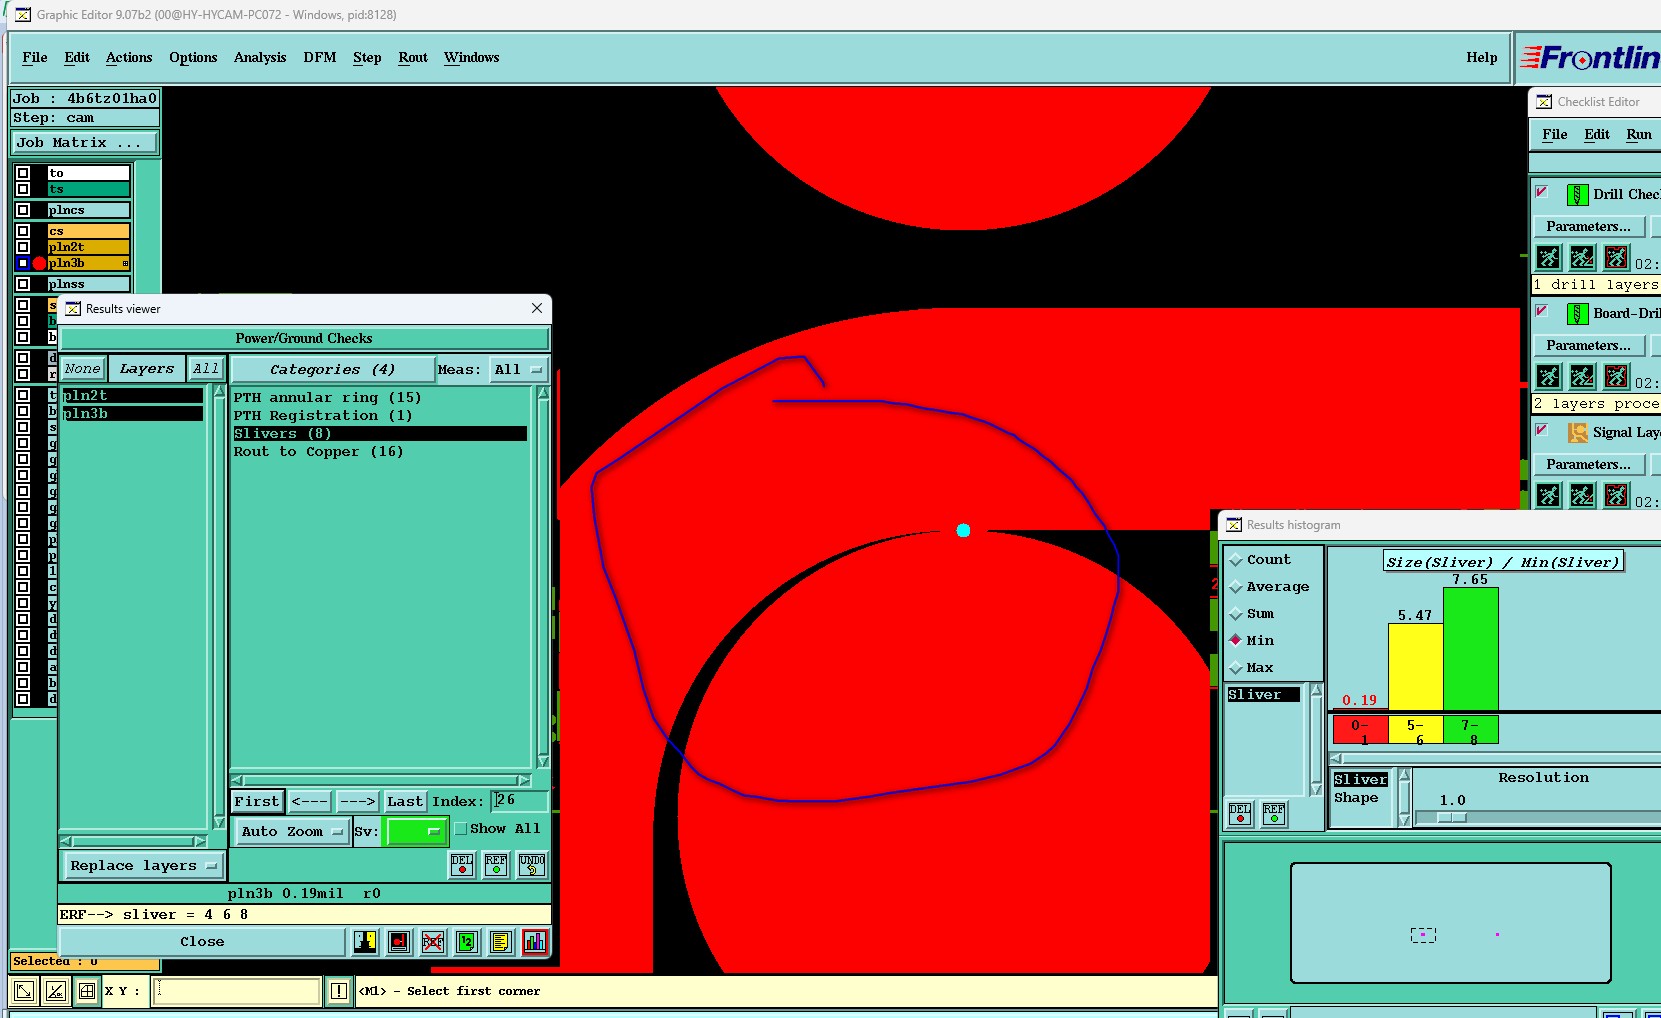
Task: Click red 0-1 range swatch in histogram
Action: coord(1360,730)
